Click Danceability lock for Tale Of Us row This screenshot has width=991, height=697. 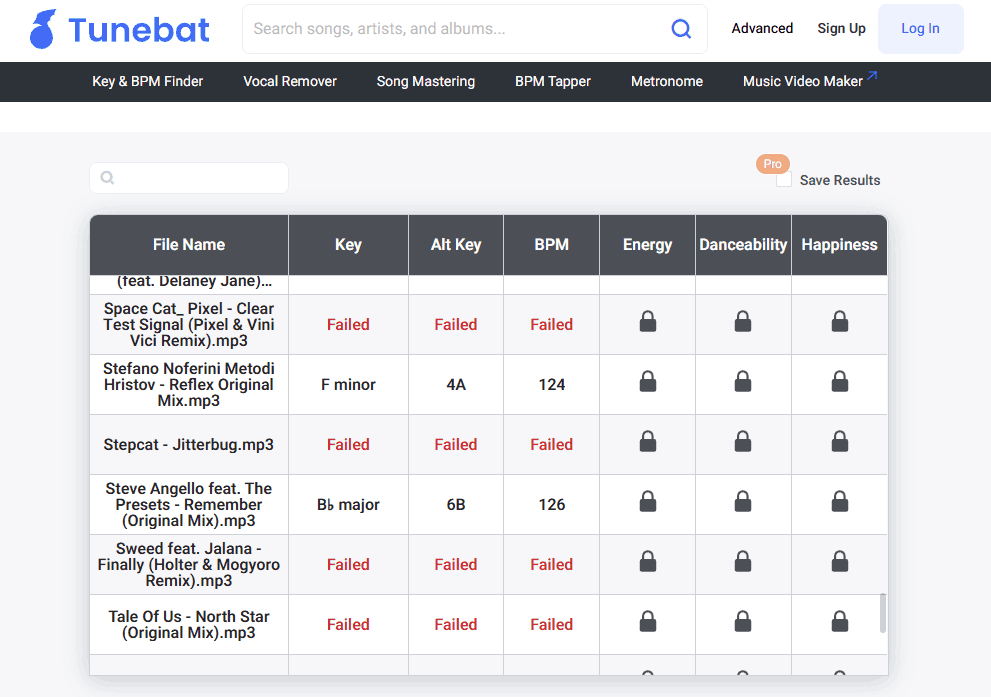point(743,622)
